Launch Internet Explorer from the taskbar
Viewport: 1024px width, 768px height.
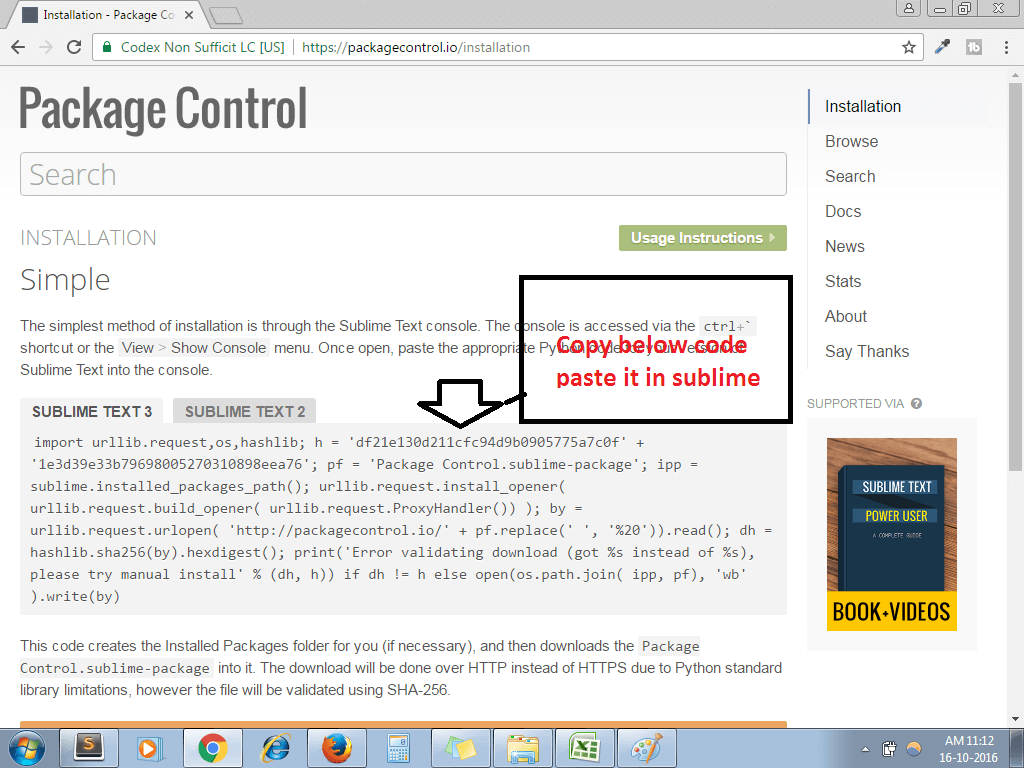point(274,748)
